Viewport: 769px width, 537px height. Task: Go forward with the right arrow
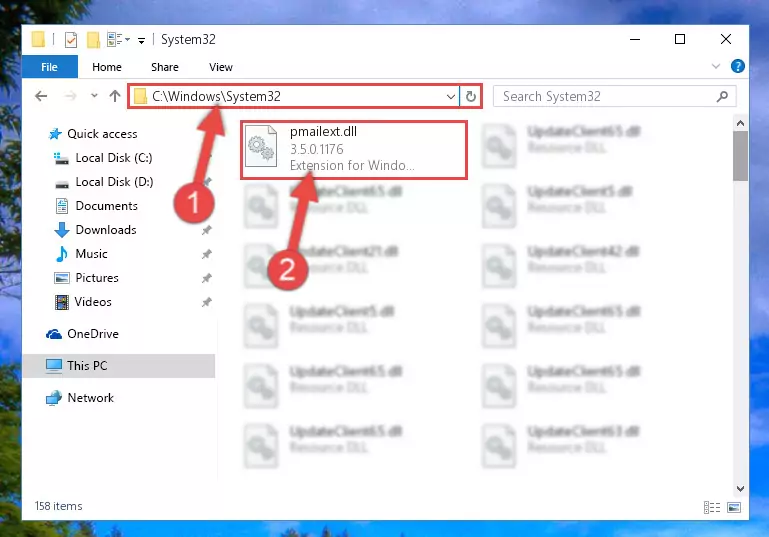tap(70, 96)
